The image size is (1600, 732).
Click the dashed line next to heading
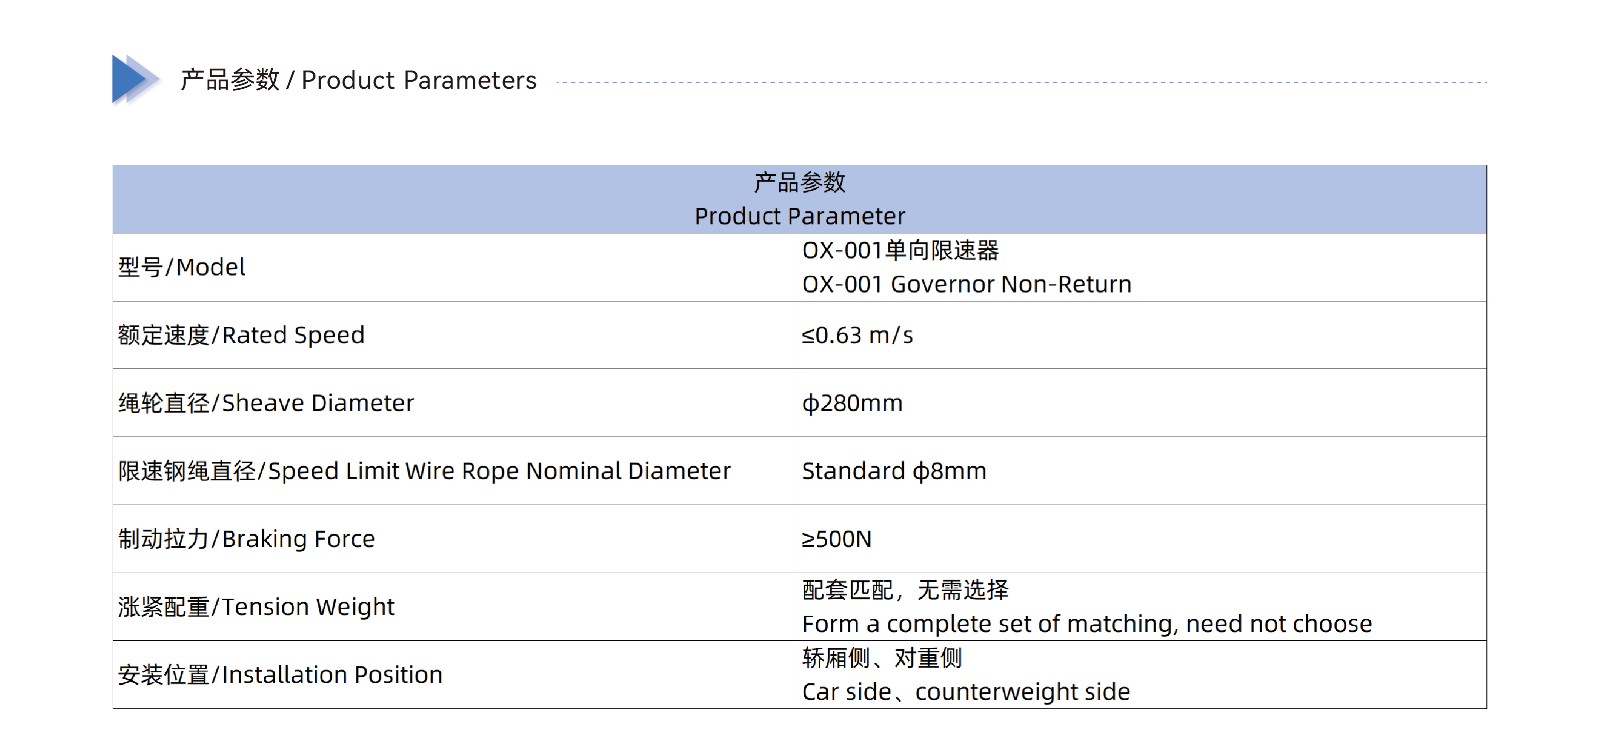point(1021,82)
